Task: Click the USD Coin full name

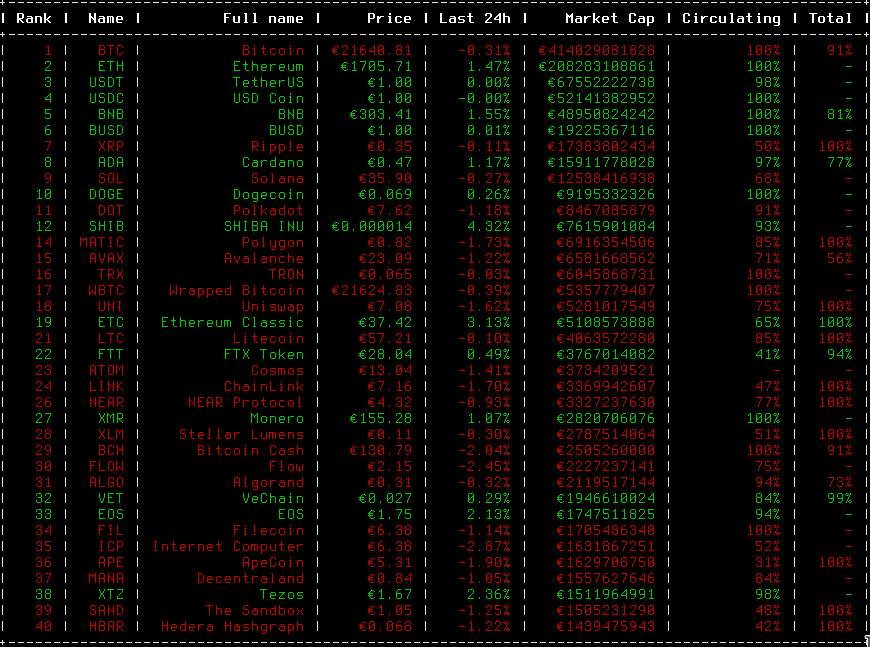Action: click(x=268, y=99)
